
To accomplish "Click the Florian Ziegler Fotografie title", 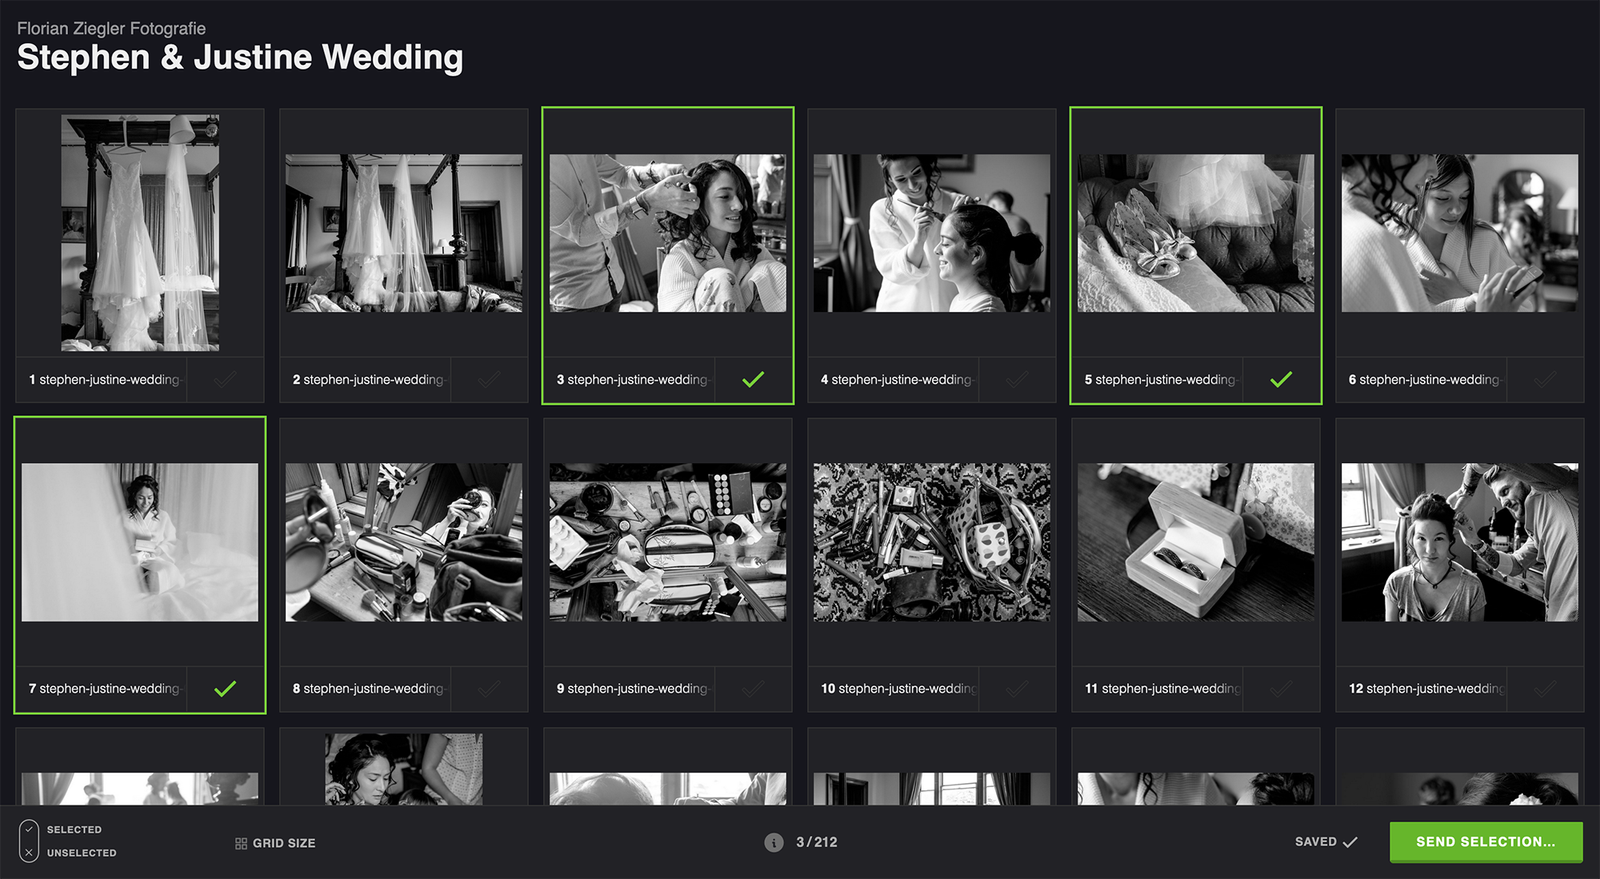I will pos(111,29).
